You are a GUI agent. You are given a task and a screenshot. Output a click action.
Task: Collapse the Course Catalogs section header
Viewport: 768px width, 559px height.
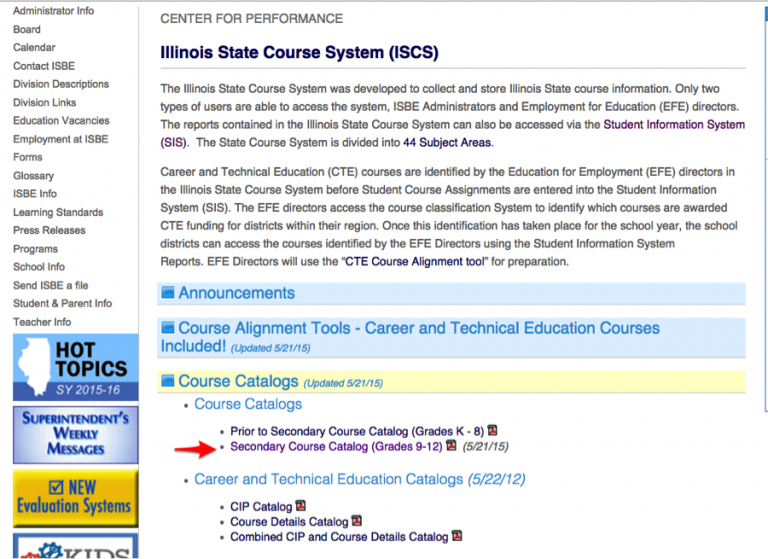pos(238,381)
